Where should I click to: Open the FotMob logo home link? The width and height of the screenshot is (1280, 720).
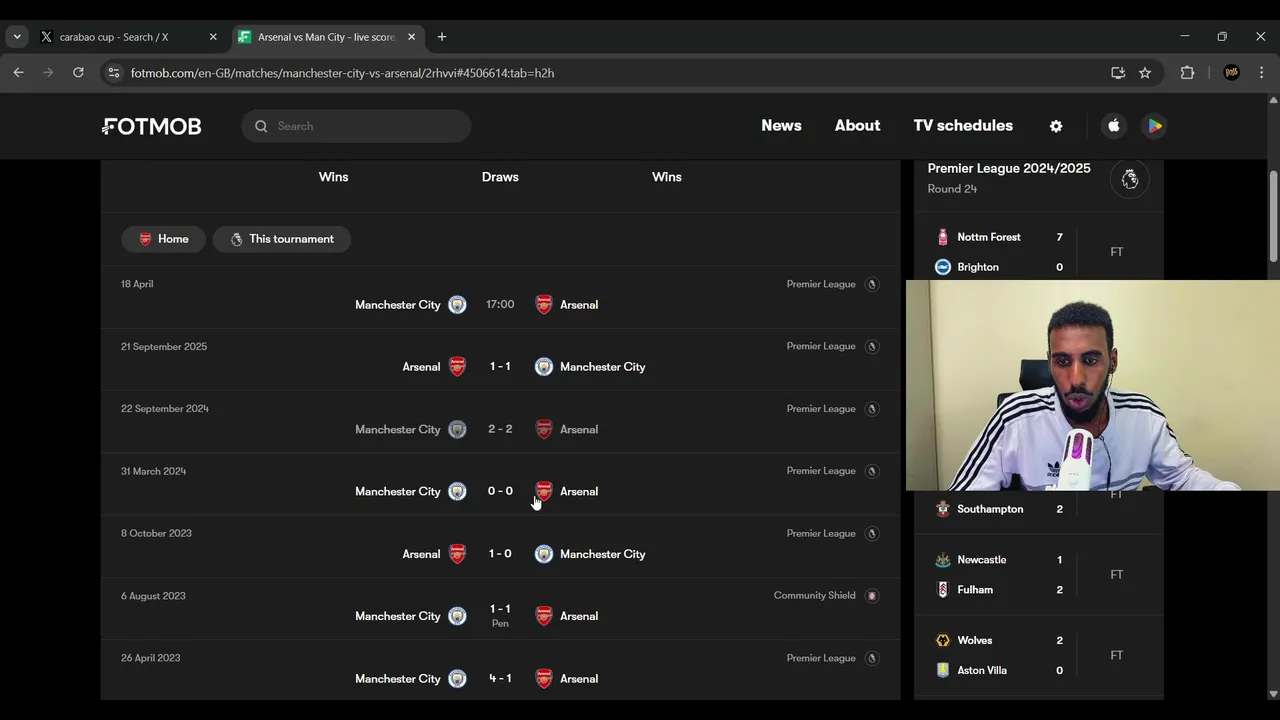(x=152, y=126)
